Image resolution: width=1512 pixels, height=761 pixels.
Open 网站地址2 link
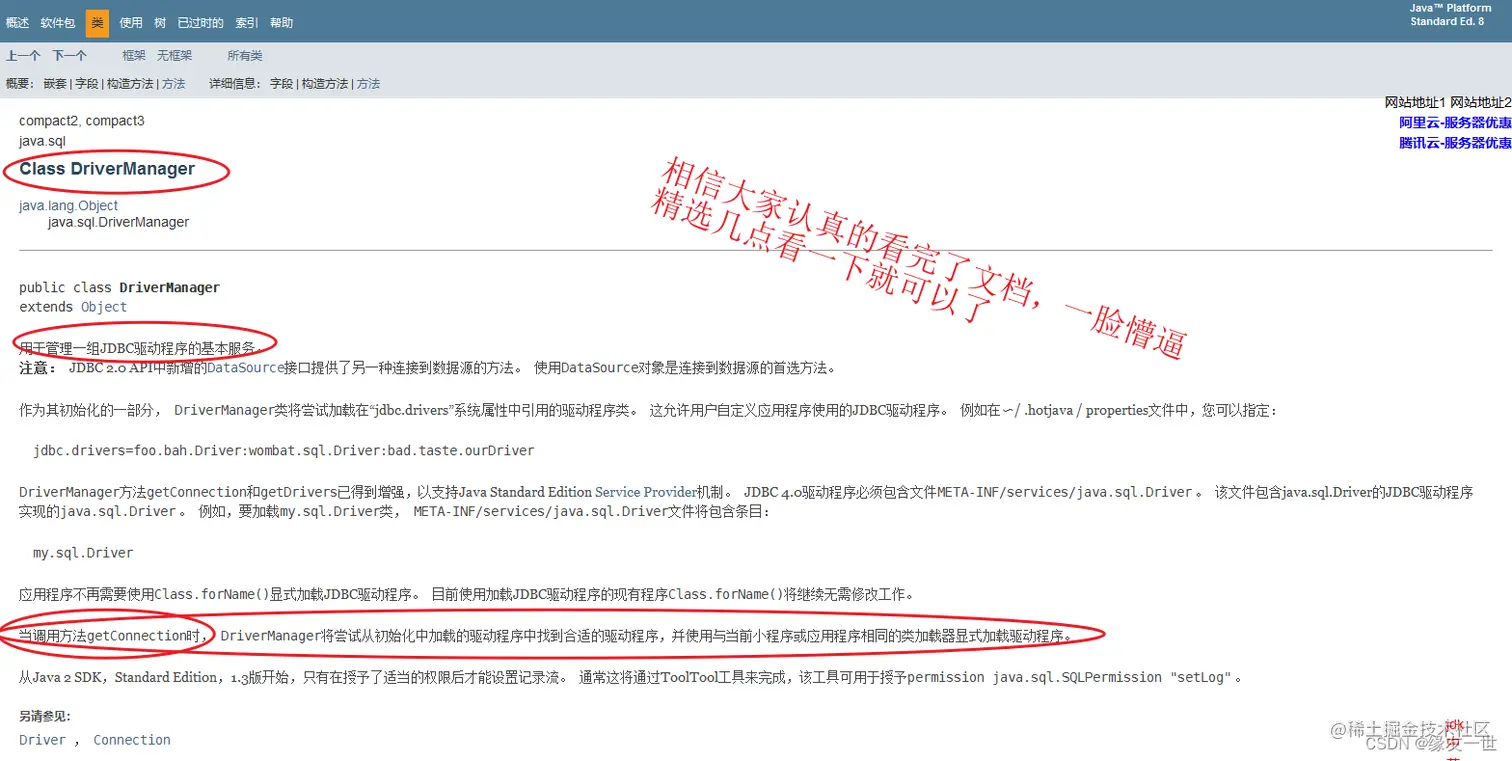1481,103
